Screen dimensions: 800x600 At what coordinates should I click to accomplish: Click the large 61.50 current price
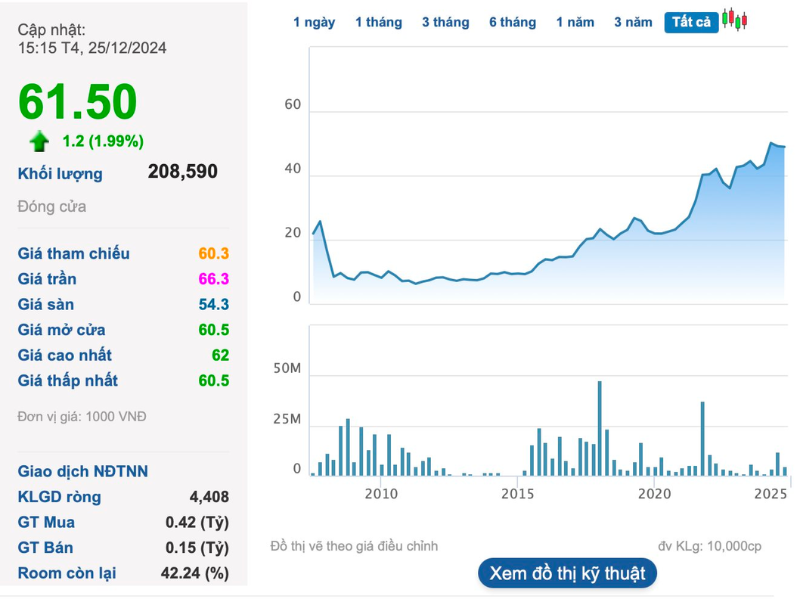(77, 102)
